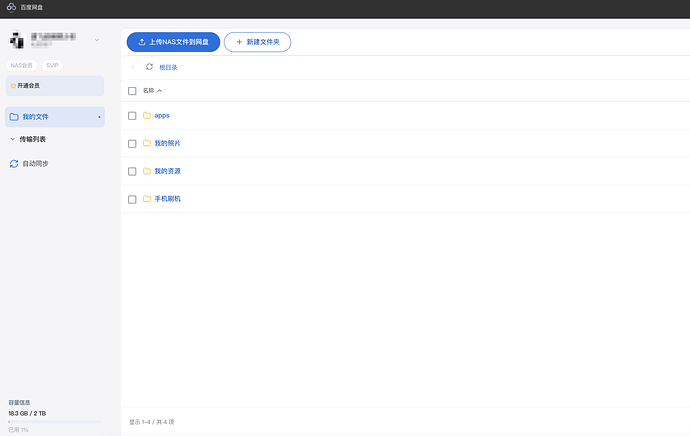
Task: Click the 根目录 breadcrumb link
Action: pos(168,67)
